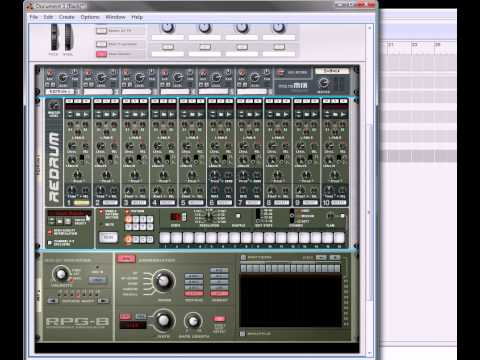The image size is (480, 360).
Task: Open the Edit menu
Action: pyautogui.click(x=48, y=17)
